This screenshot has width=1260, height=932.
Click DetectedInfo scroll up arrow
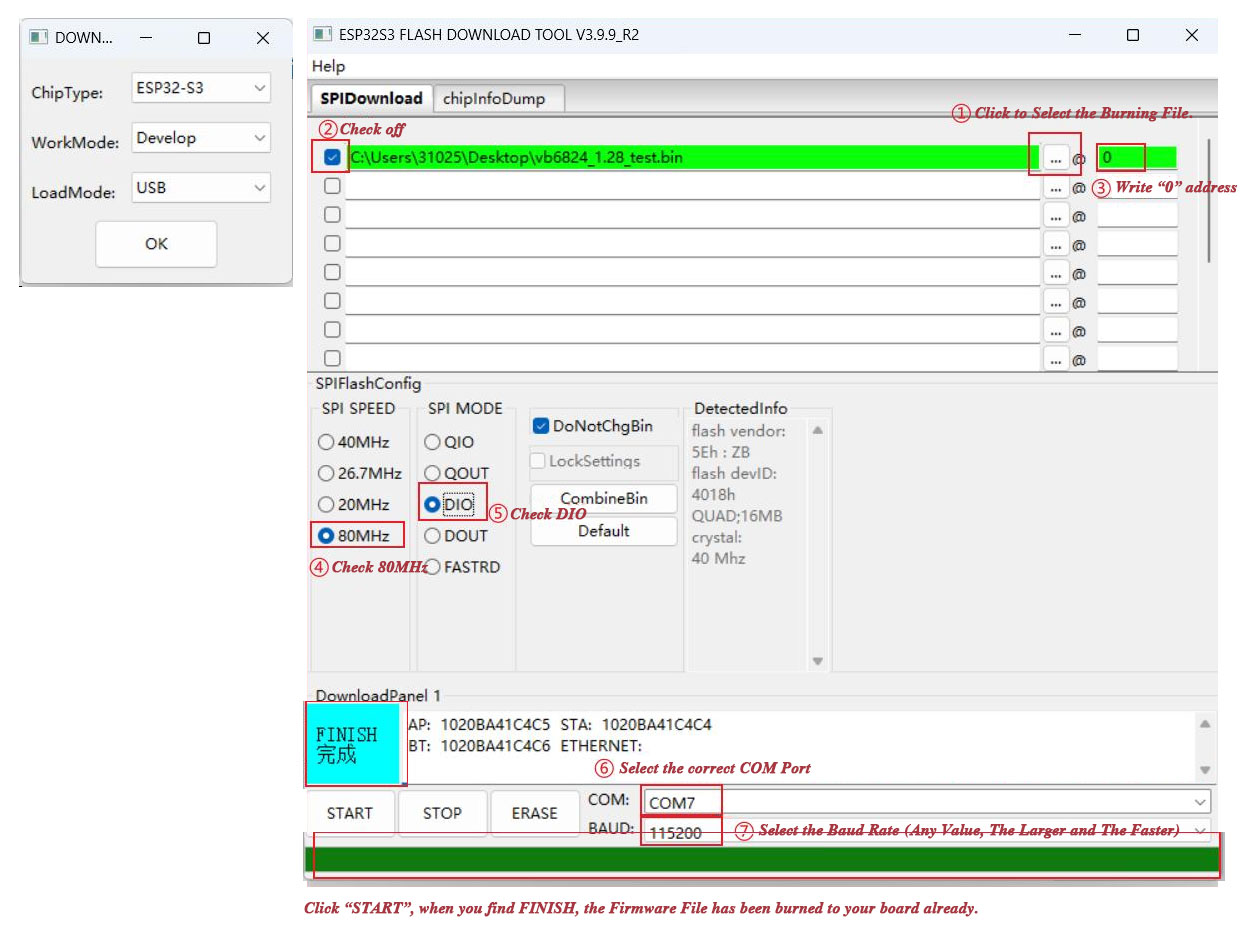coord(818,430)
